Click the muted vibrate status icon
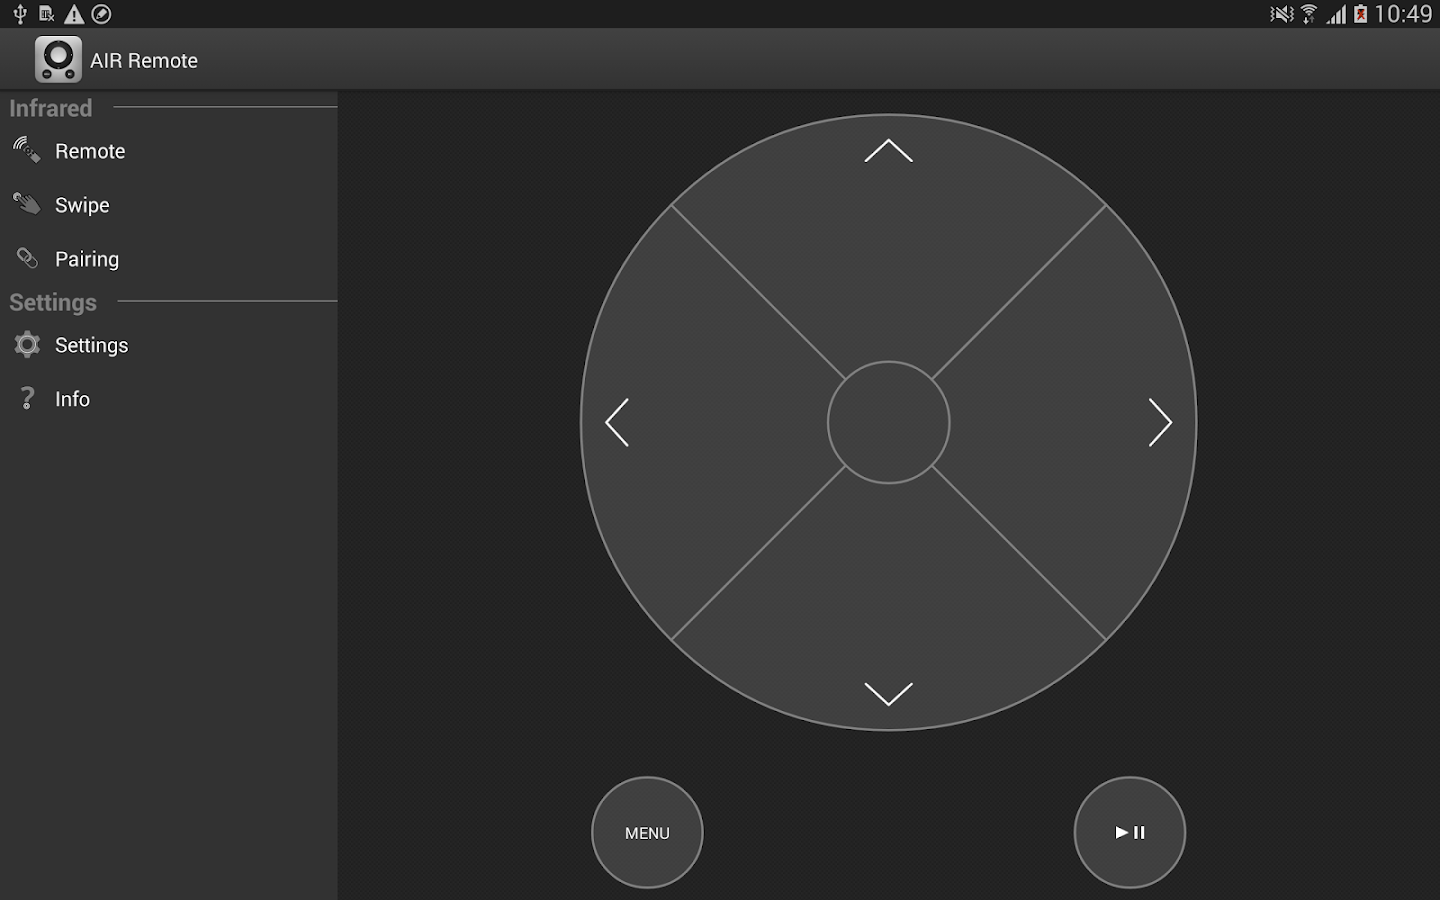This screenshot has height=900, width=1440. coord(1281,14)
